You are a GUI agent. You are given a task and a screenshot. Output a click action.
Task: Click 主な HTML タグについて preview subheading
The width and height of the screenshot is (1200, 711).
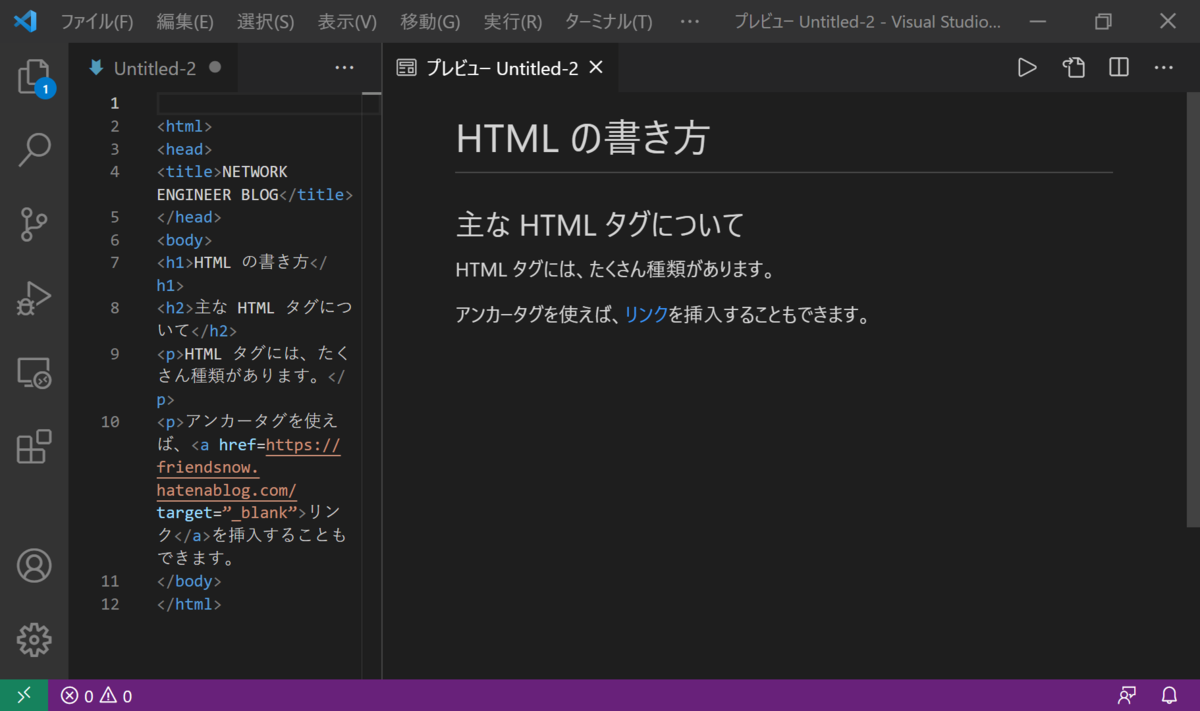[x=600, y=224]
